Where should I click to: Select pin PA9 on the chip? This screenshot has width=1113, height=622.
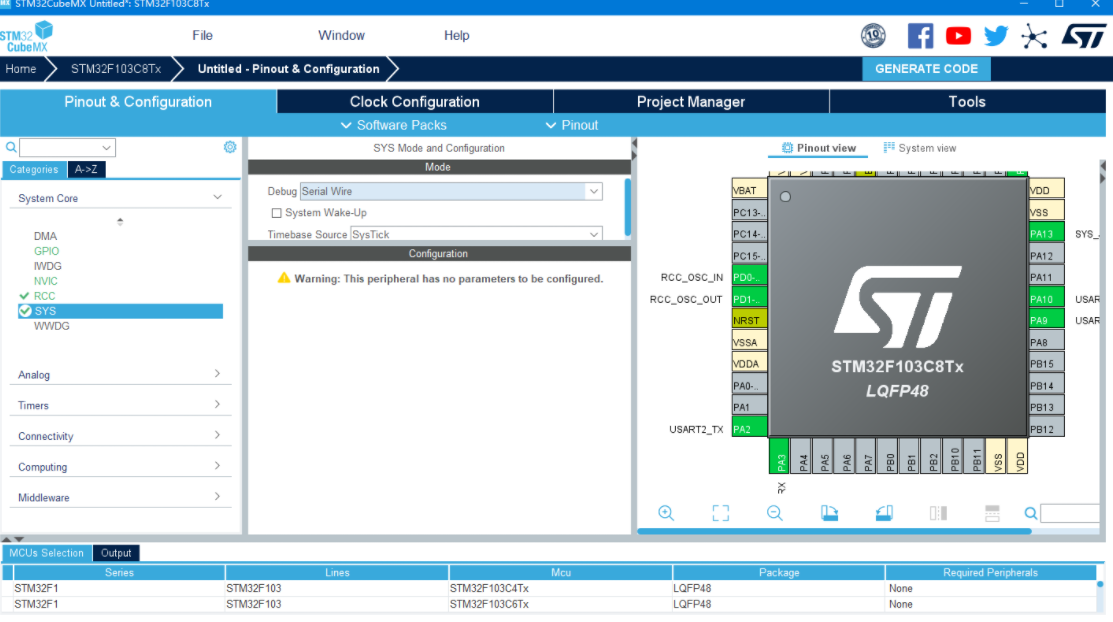click(x=1046, y=320)
